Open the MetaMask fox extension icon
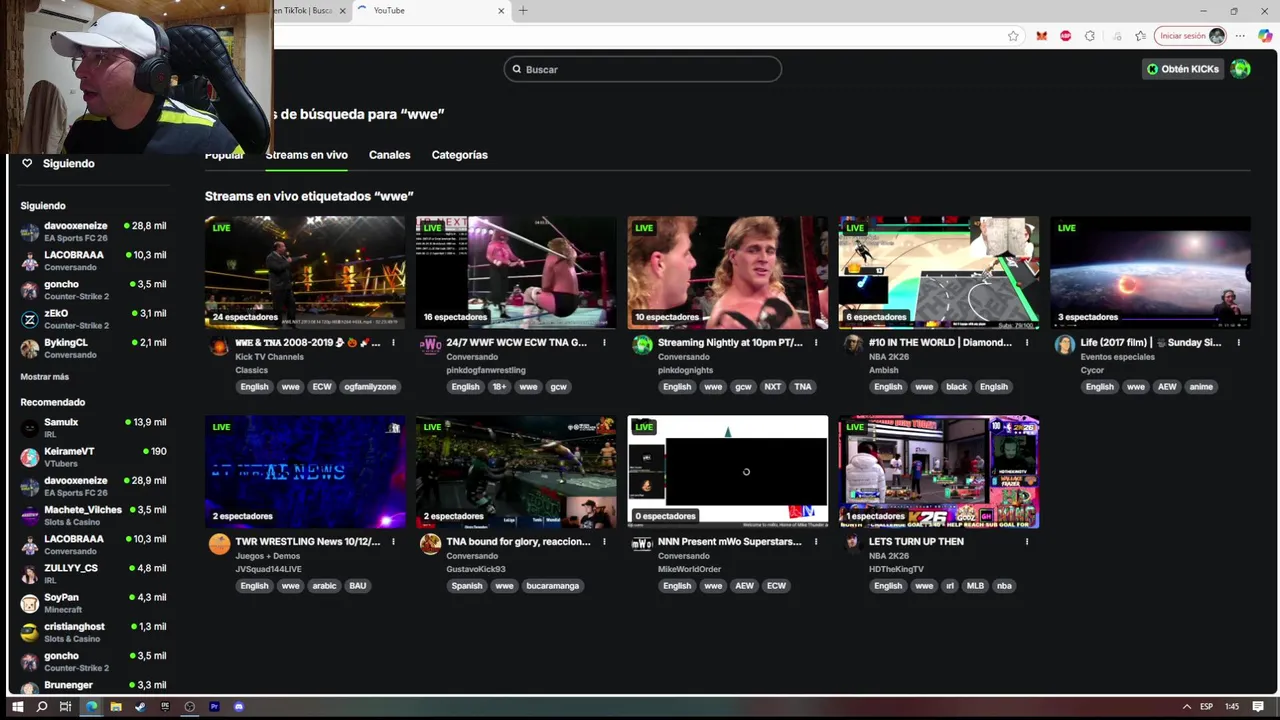The height and width of the screenshot is (720, 1280). tap(1041, 36)
